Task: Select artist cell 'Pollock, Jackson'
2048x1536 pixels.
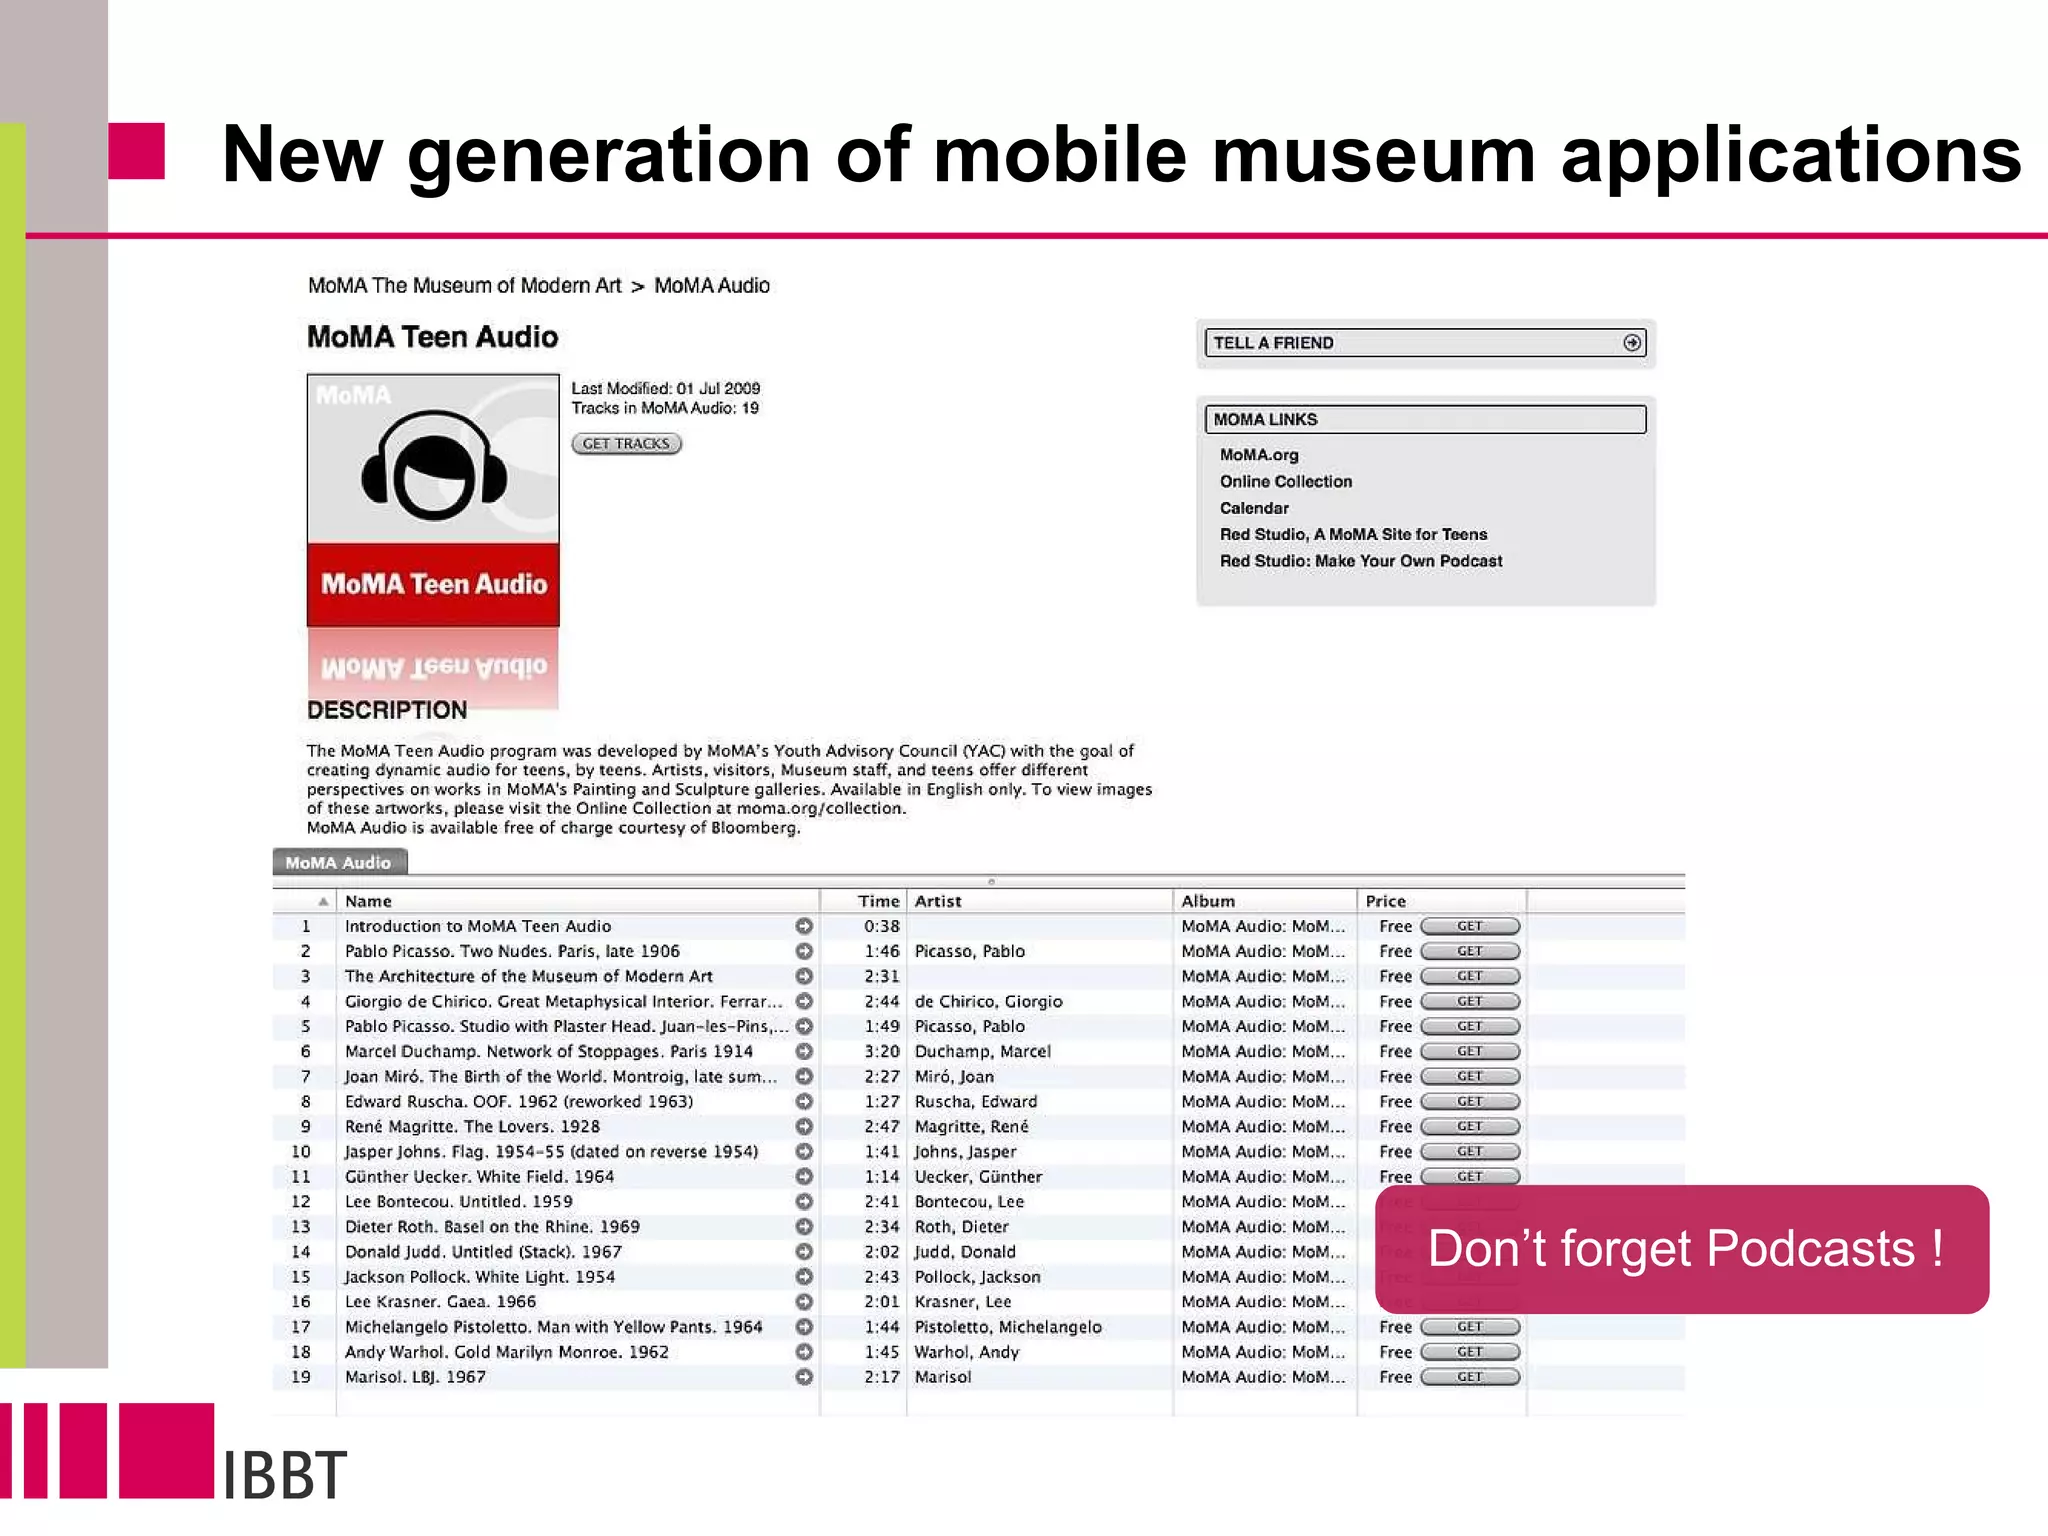Action: point(977,1277)
